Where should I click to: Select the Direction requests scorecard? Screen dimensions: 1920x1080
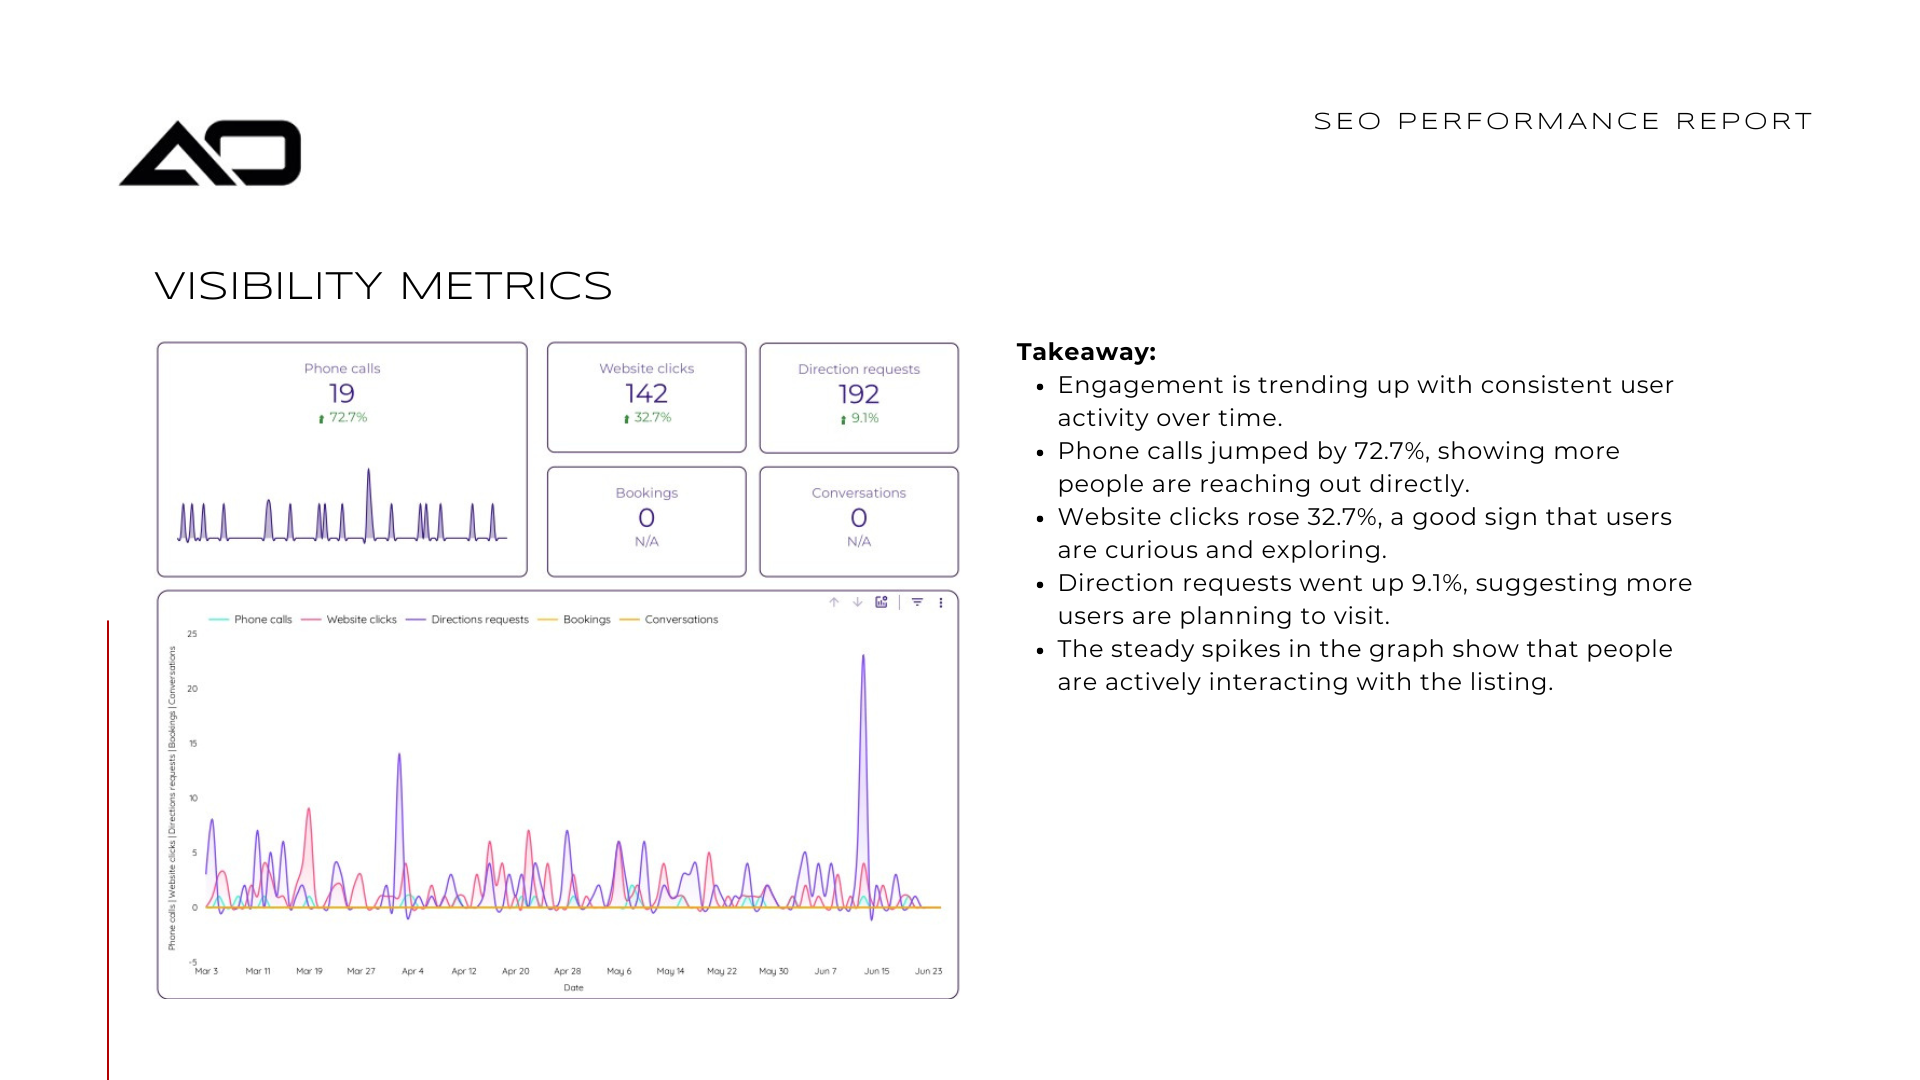(x=859, y=397)
